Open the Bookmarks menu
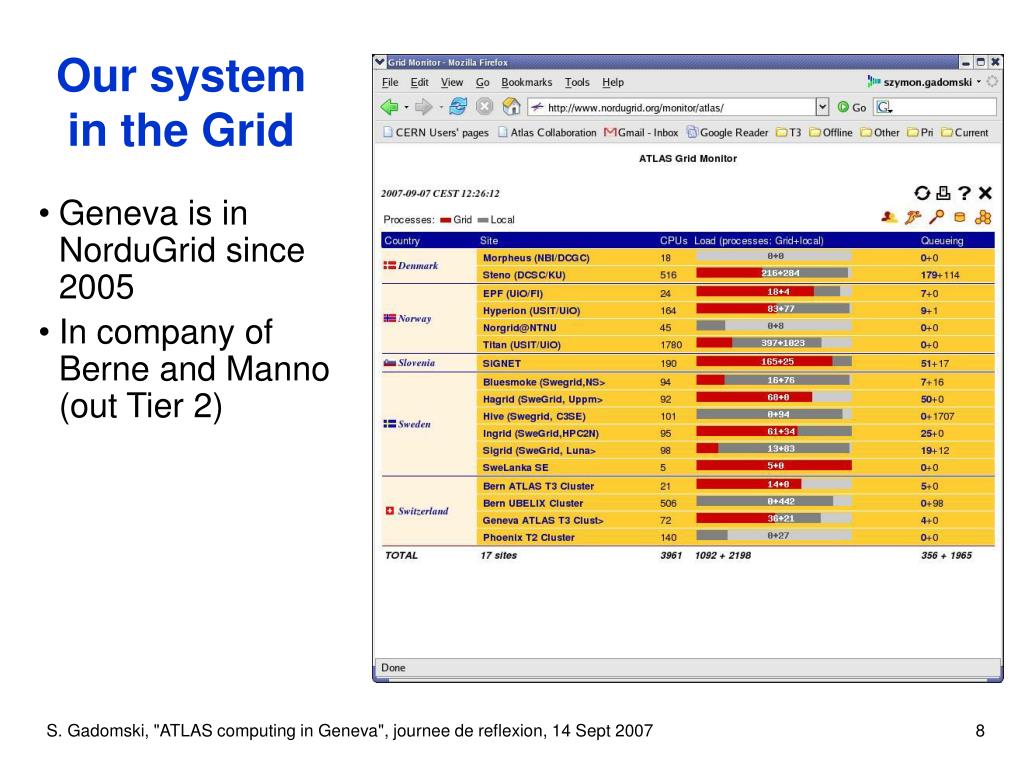1024x768 pixels. (x=526, y=82)
